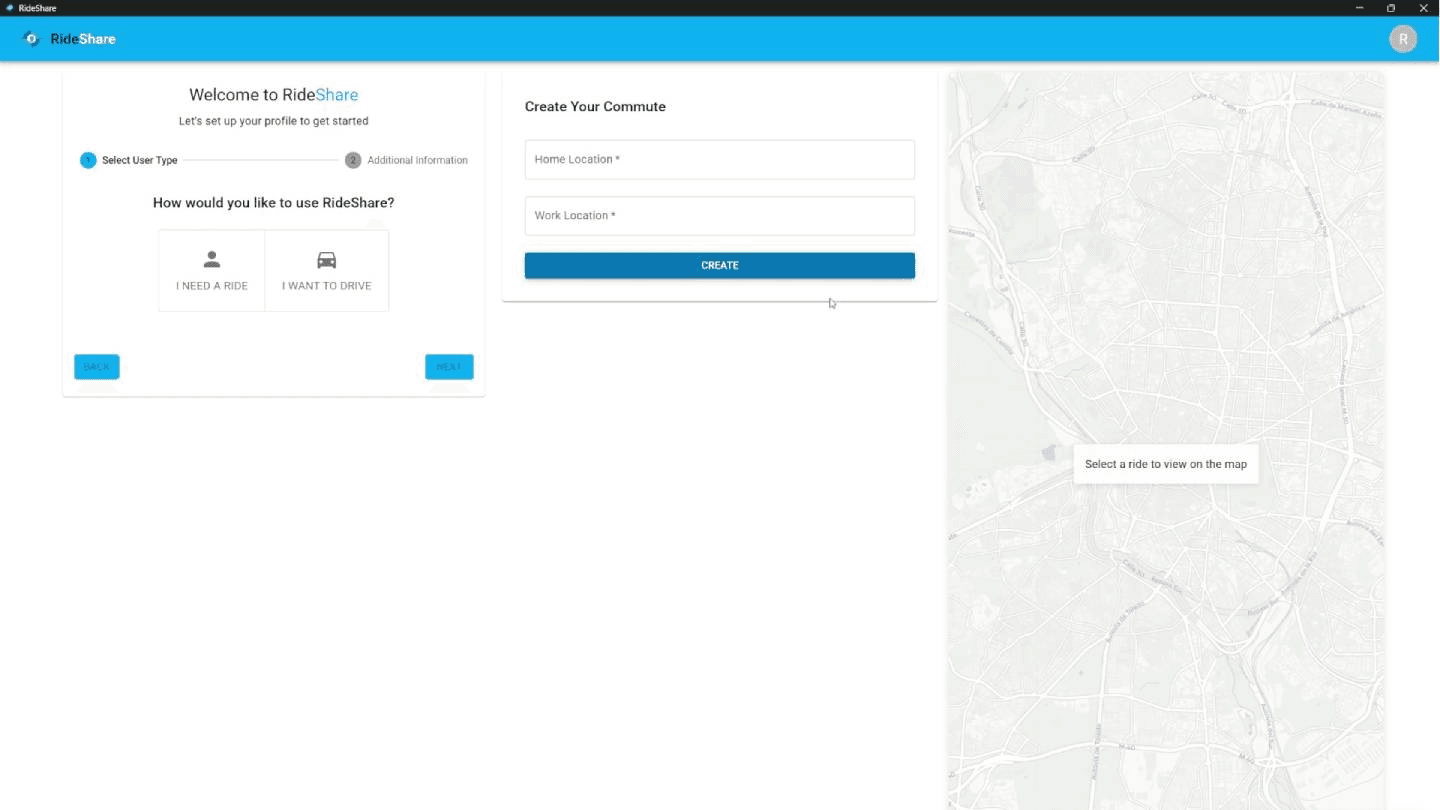The image size is (1440, 810).
Task: Click the RideShare app icon in title bar
Action: click(10, 8)
